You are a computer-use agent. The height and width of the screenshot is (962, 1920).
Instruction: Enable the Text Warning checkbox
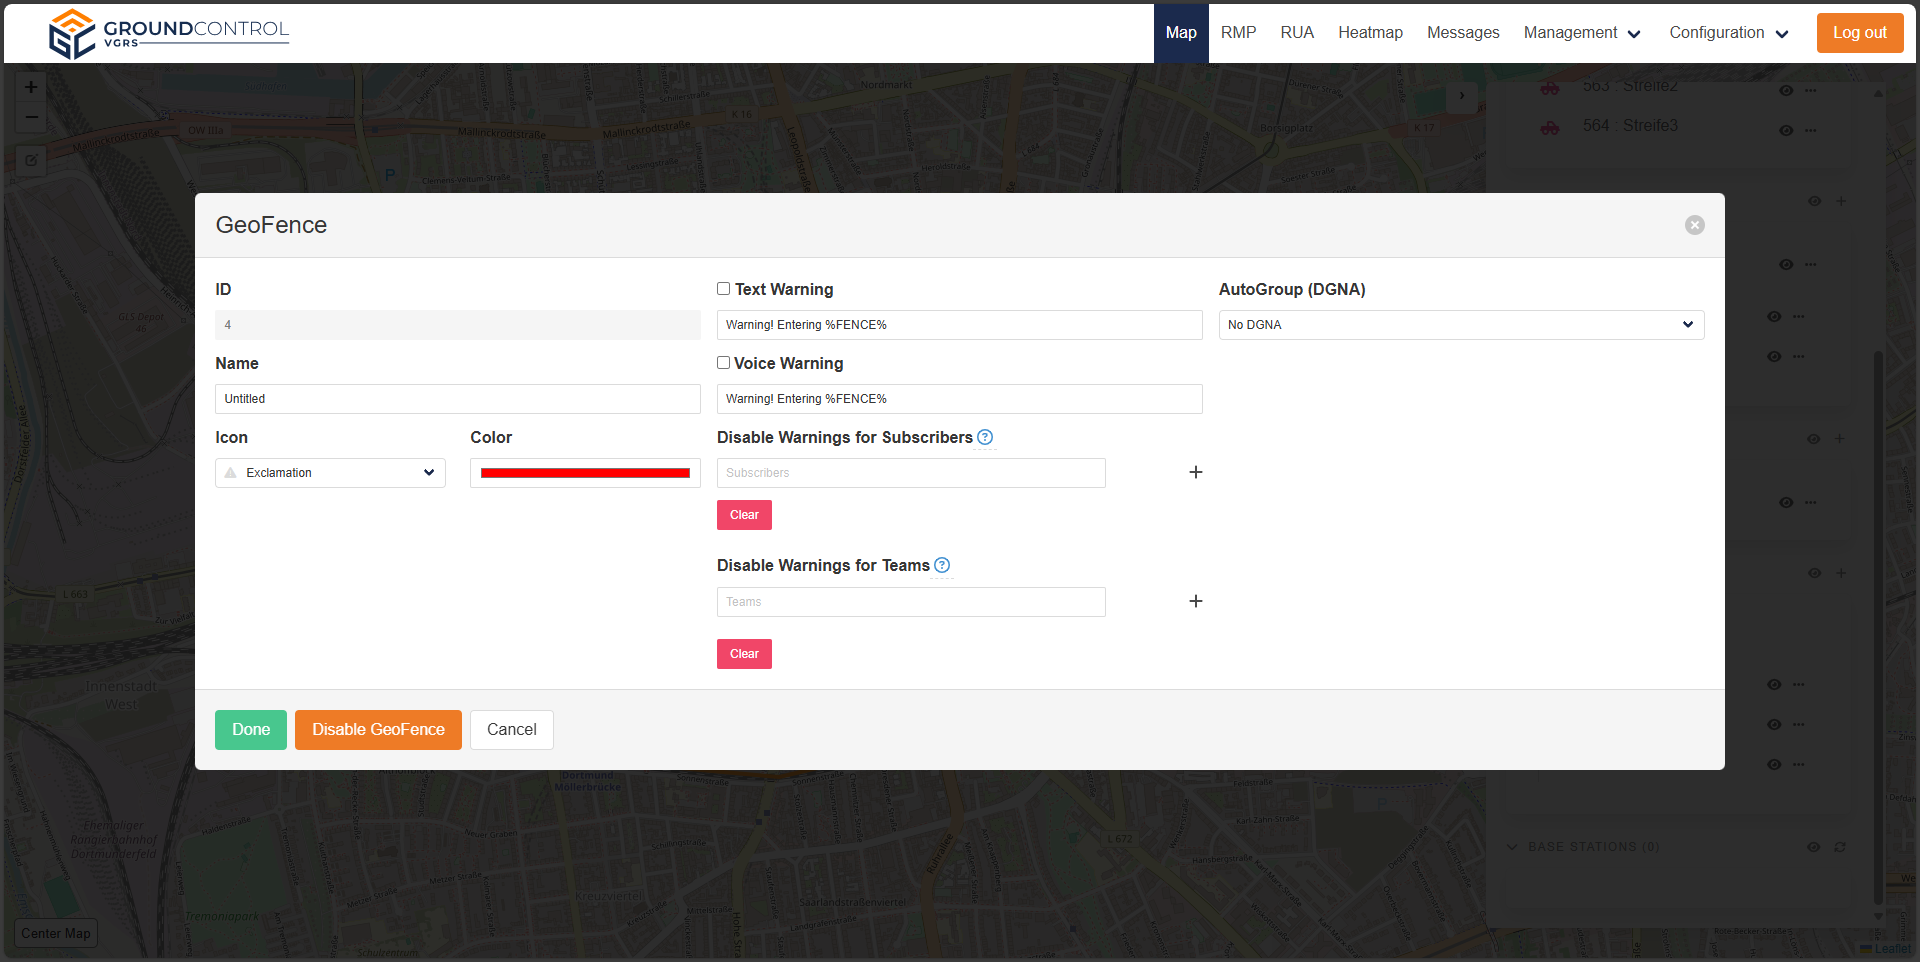723,289
